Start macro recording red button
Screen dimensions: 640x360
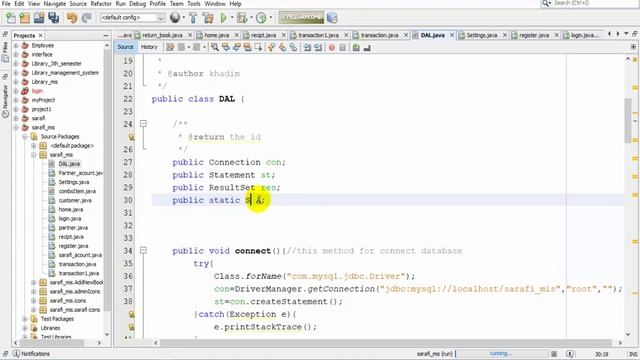coord(331,48)
